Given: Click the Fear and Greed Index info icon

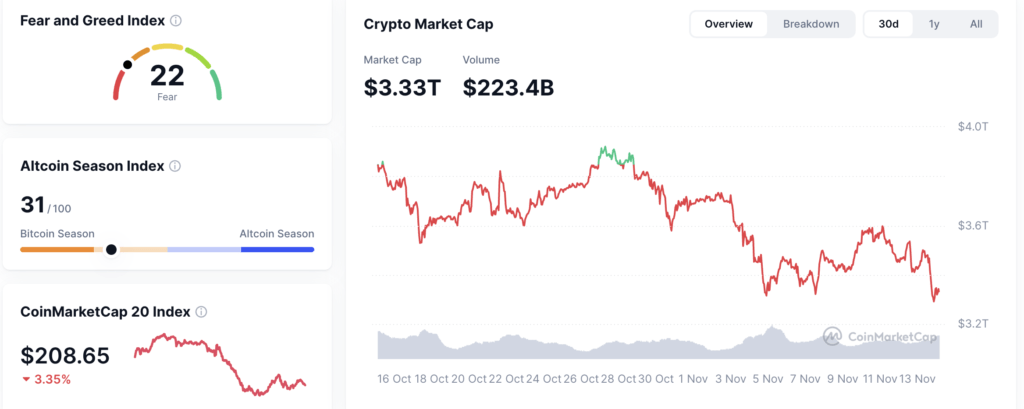Looking at the screenshot, I should point(176,21).
